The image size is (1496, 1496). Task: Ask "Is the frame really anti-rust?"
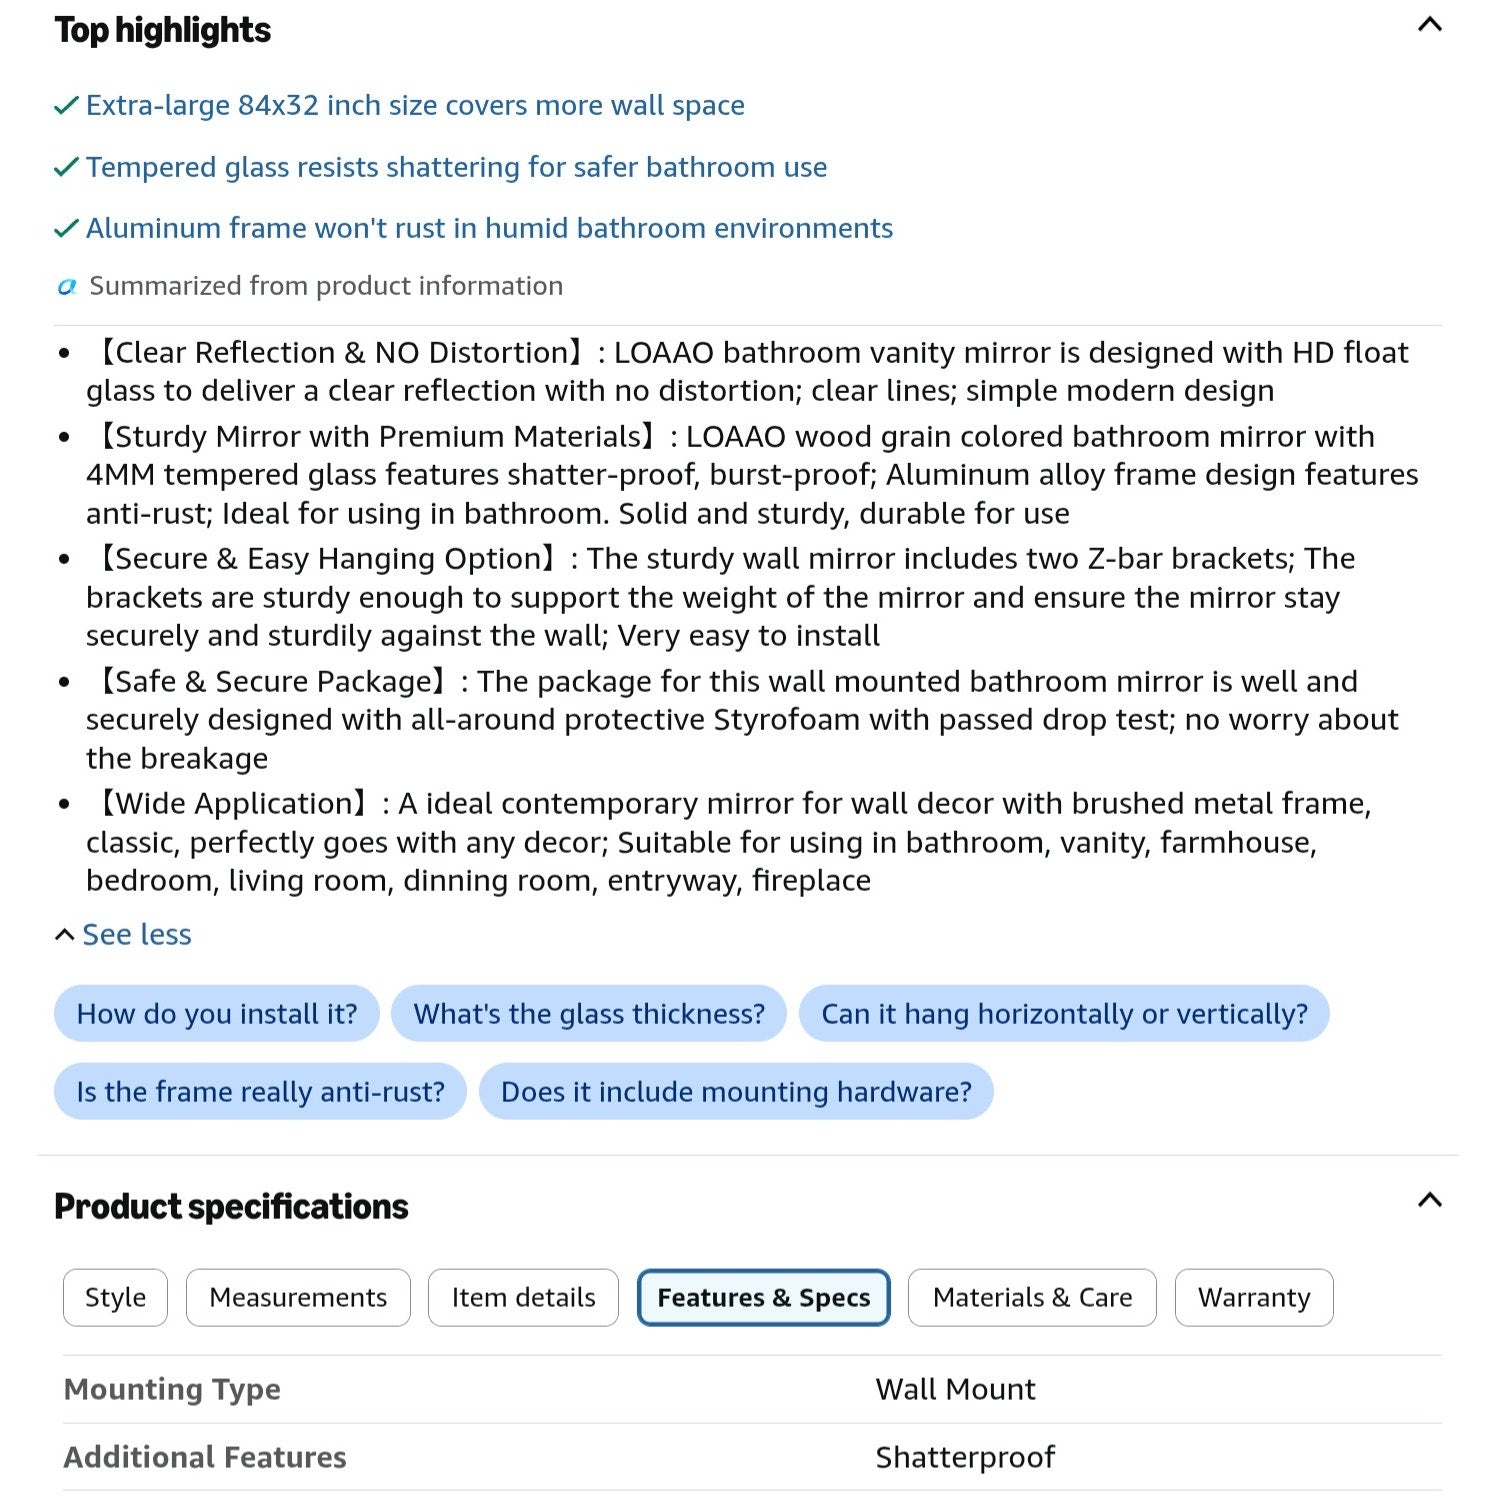pyautogui.click(x=260, y=1092)
